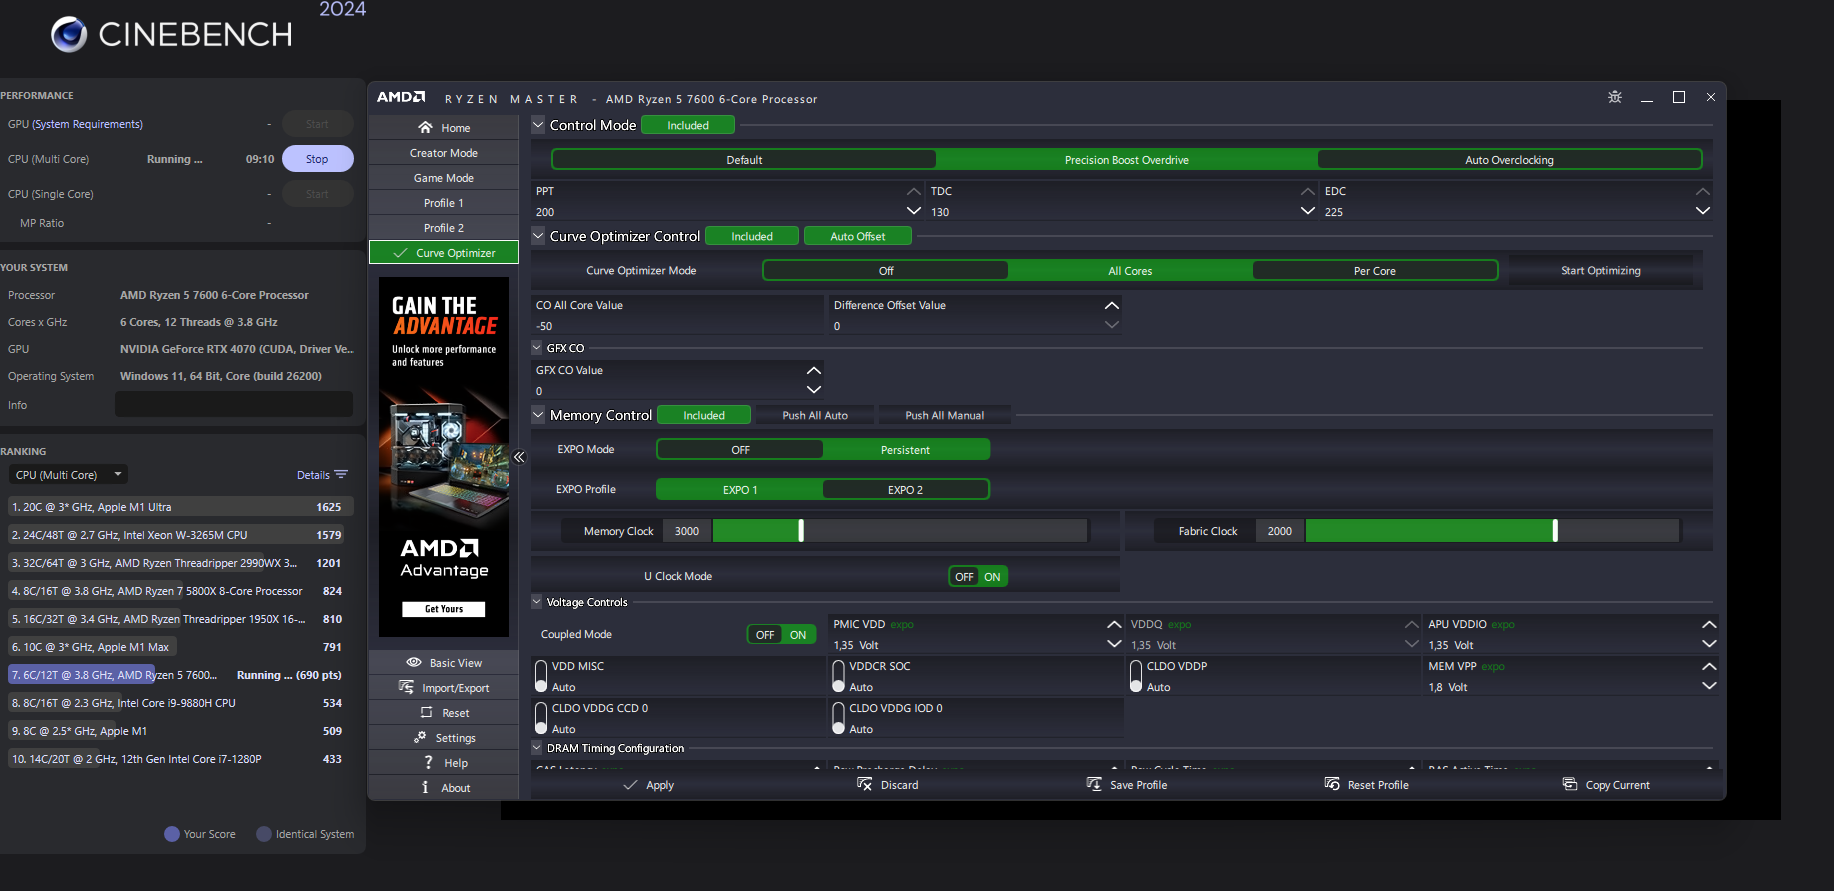Image resolution: width=1834 pixels, height=891 pixels.
Task: Switch to Profile 1
Action: tap(444, 203)
